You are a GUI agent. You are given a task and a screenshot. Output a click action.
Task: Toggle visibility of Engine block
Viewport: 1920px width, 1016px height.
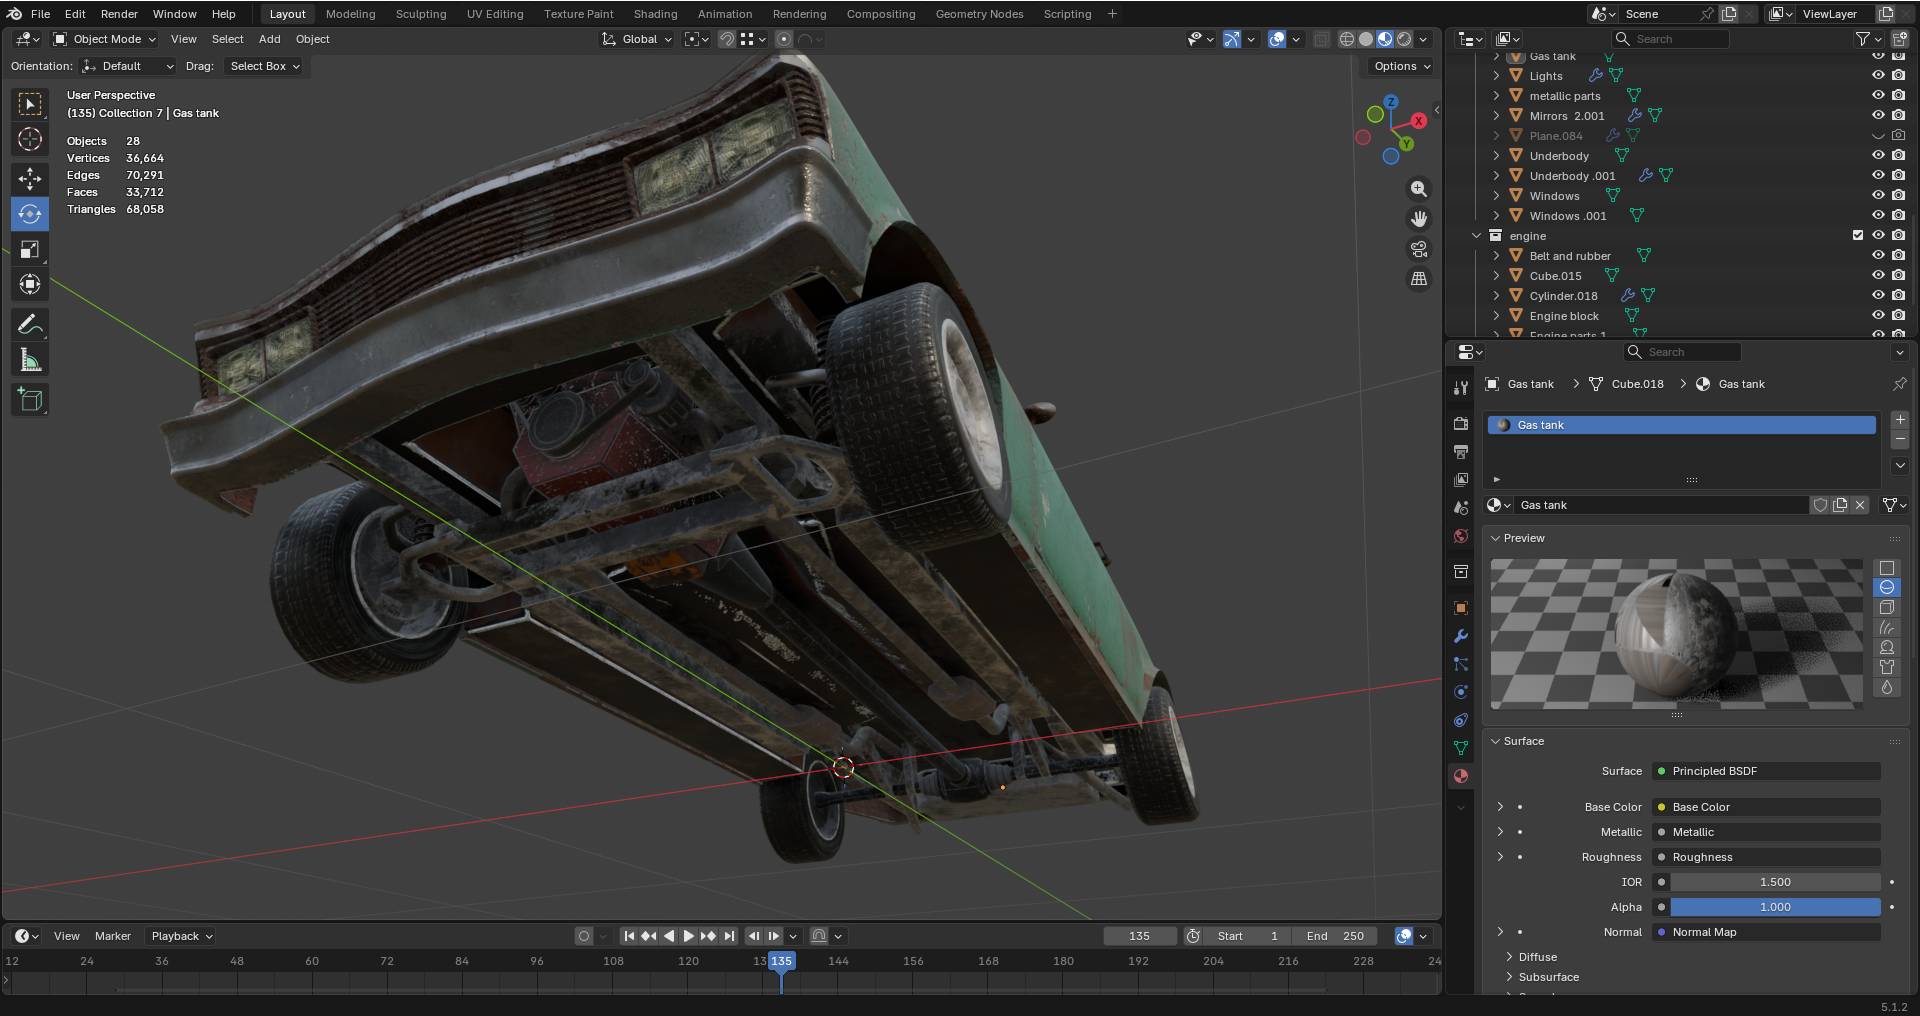click(1878, 315)
